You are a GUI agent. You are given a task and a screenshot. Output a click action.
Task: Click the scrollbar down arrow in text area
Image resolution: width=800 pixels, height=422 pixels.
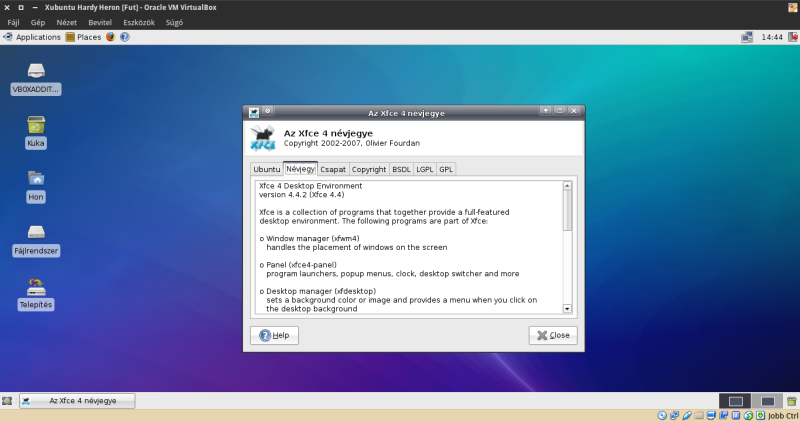(x=567, y=309)
